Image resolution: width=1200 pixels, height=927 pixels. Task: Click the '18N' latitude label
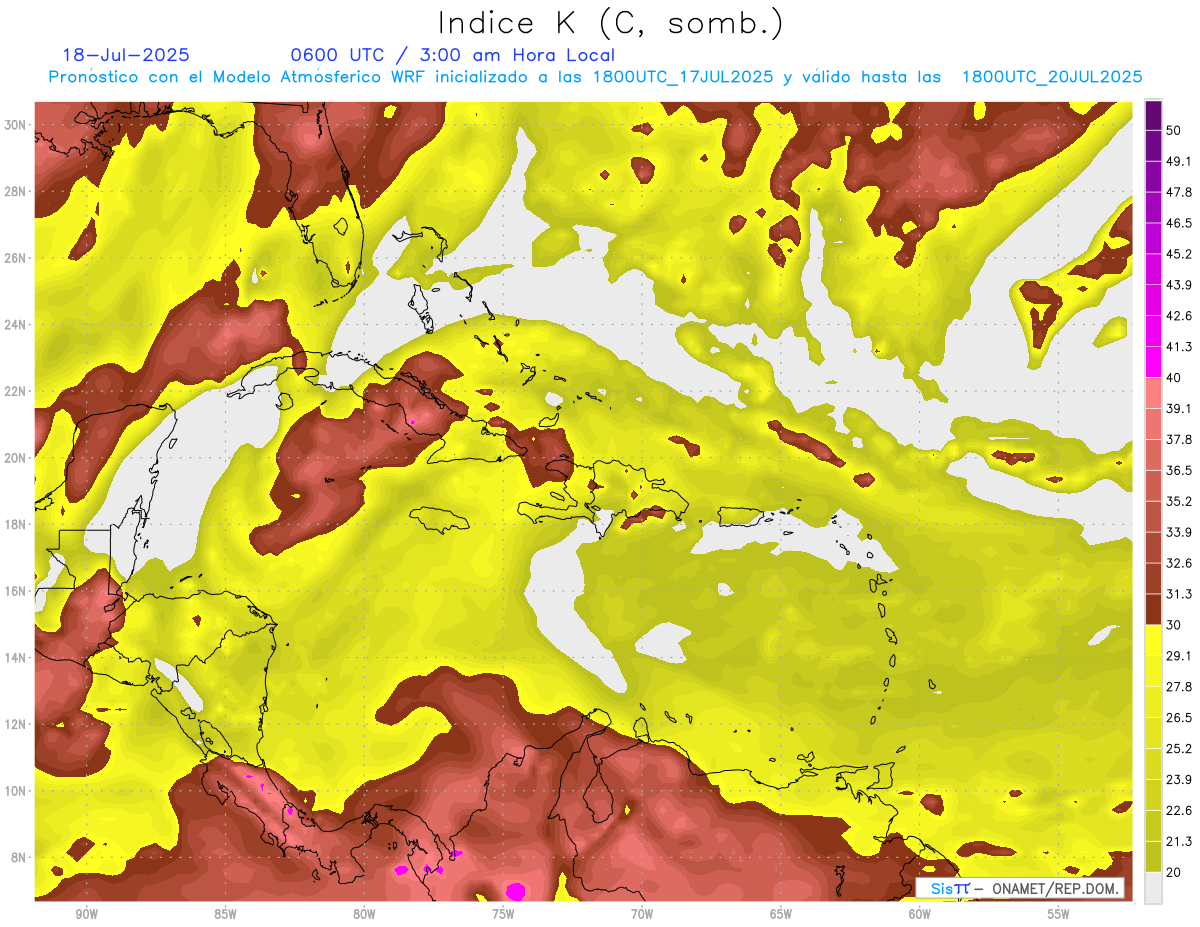click(17, 525)
